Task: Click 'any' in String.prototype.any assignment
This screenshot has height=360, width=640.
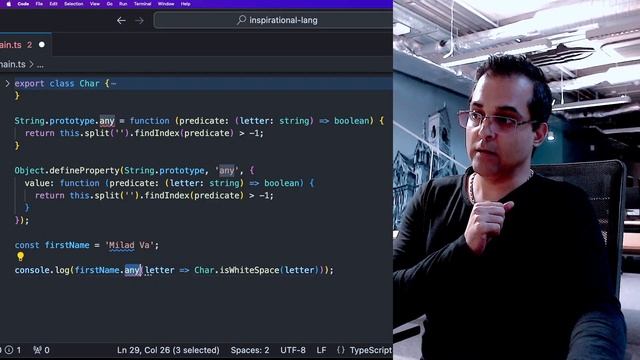Action: pyautogui.click(x=107, y=121)
